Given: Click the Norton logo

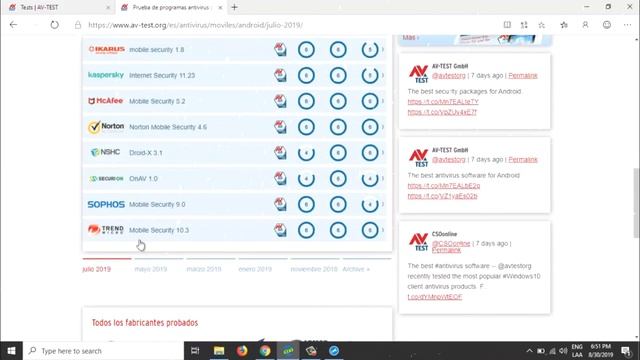Looking at the screenshot, I should [x=106, y=127].
